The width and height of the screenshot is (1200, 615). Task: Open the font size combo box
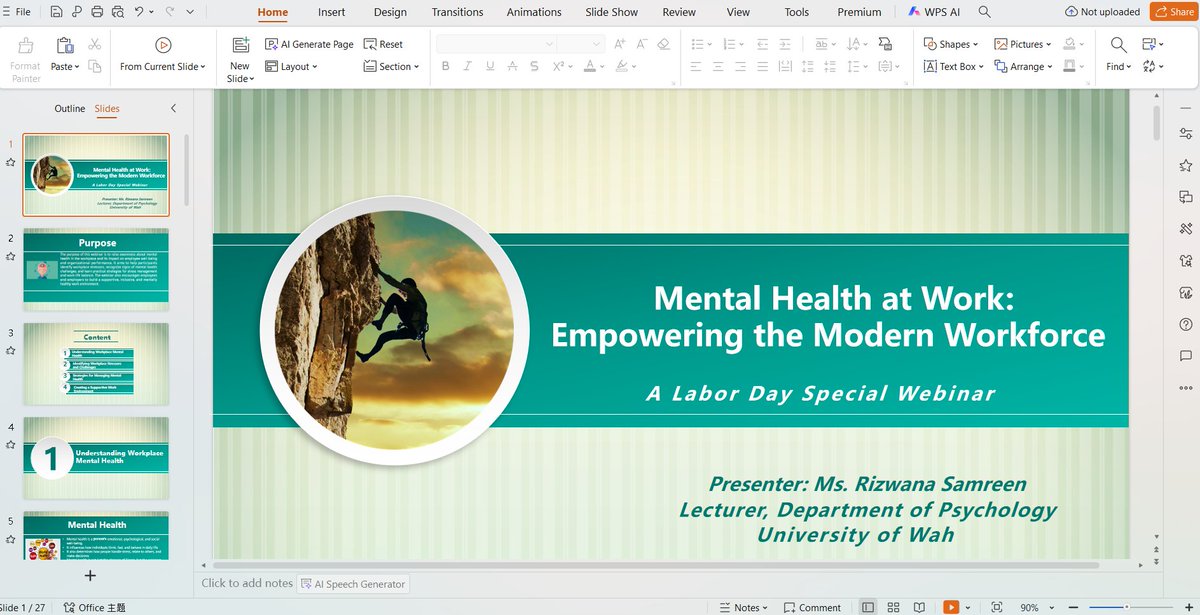(581, 44)
